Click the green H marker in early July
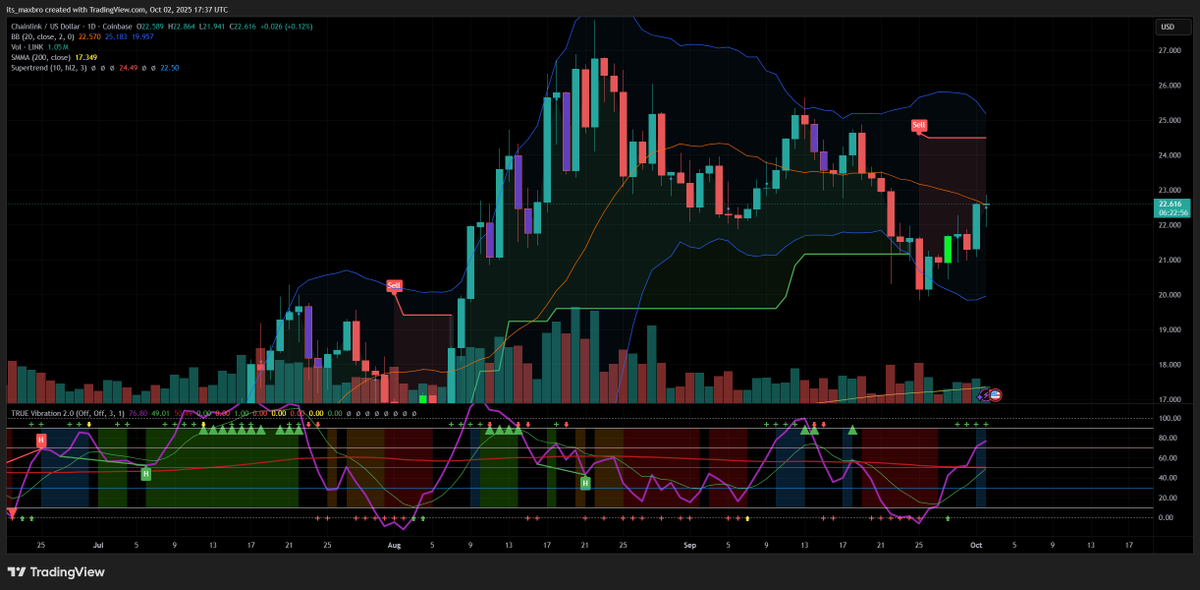Viewport: 1200px width, 590px height. click(146, 473)
